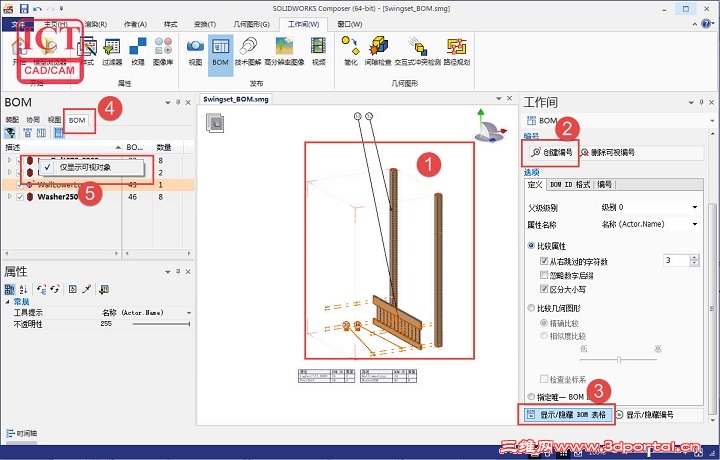Switch to the 装配 tab in left panel
This screenshot has width=720, height=460.
[12, 120]
